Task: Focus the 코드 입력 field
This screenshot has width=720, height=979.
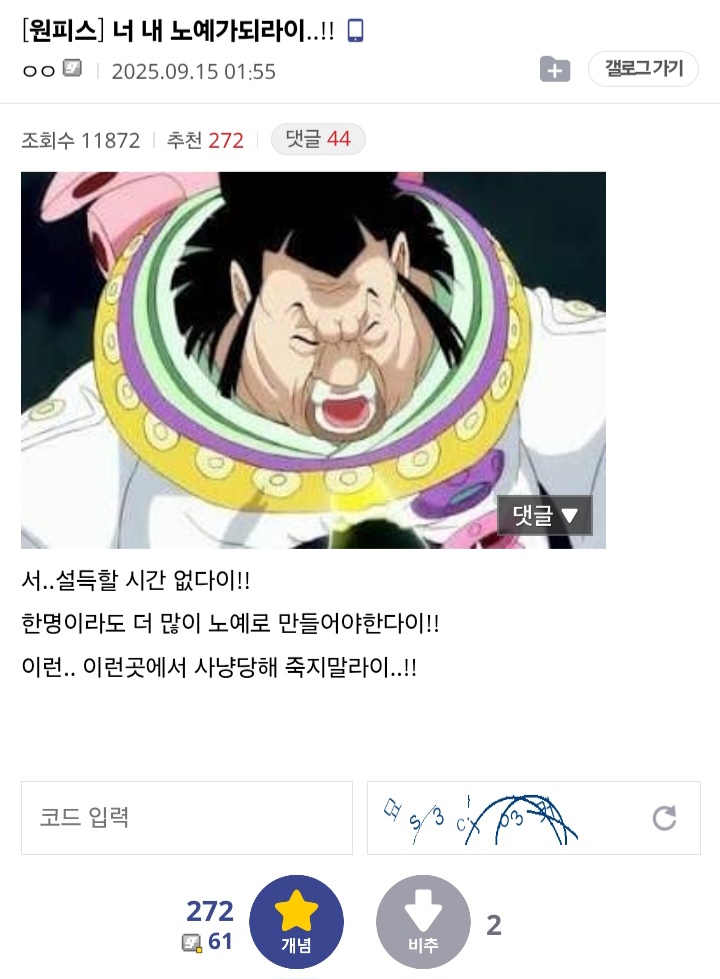Action: (187, 817)
